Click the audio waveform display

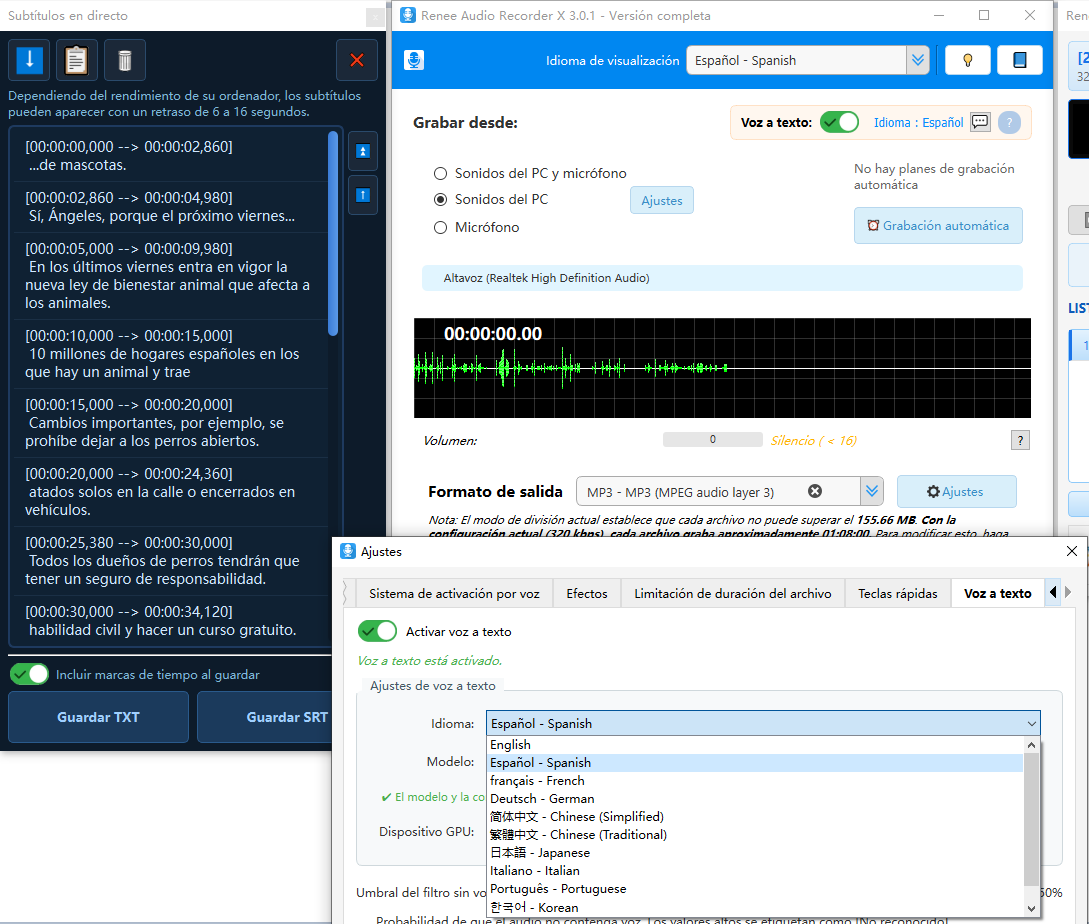(722, 368)
